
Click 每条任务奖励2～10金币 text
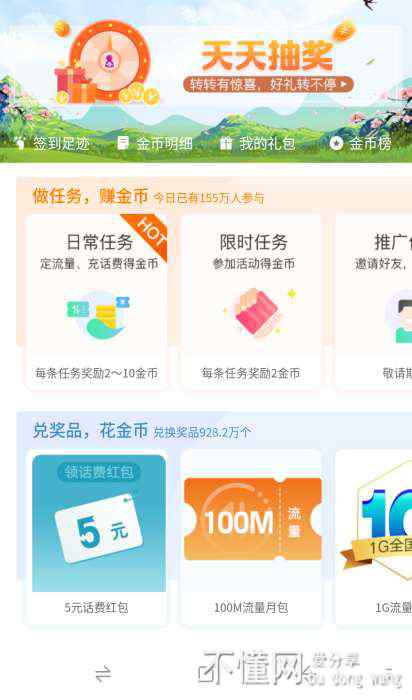pos(97,374)
